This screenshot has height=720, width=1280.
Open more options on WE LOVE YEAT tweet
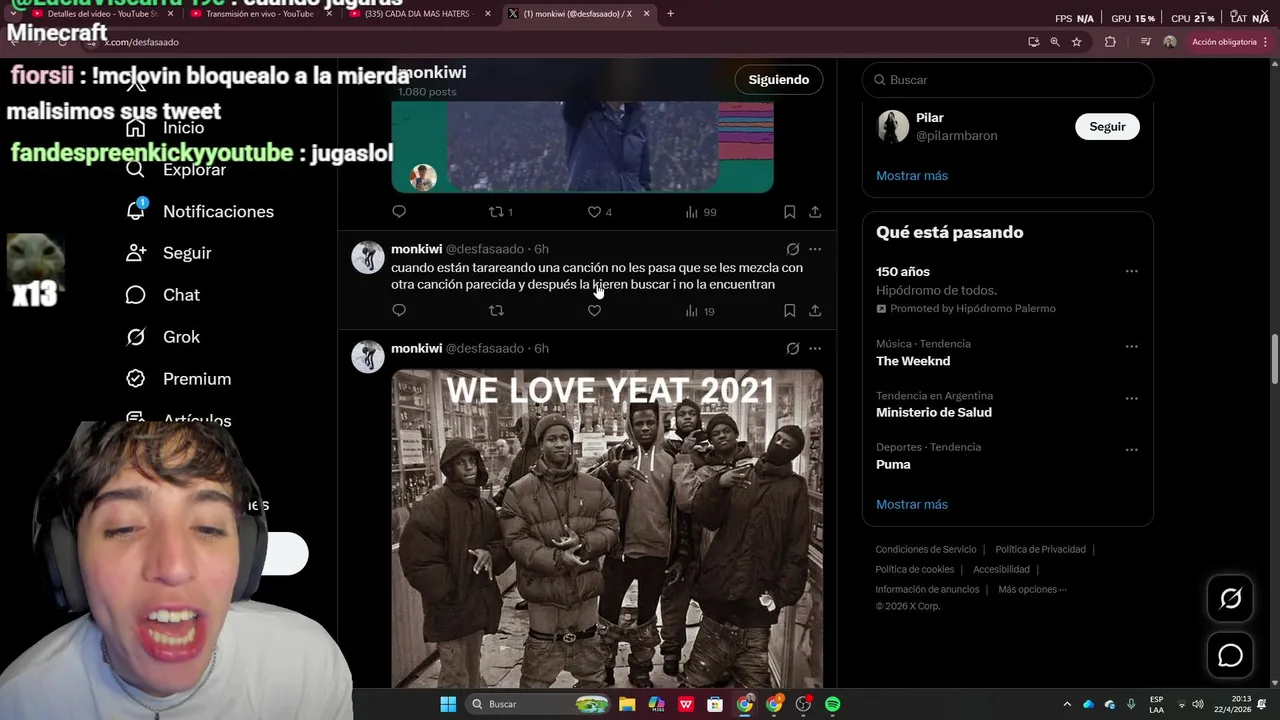[x=815, y=348]
